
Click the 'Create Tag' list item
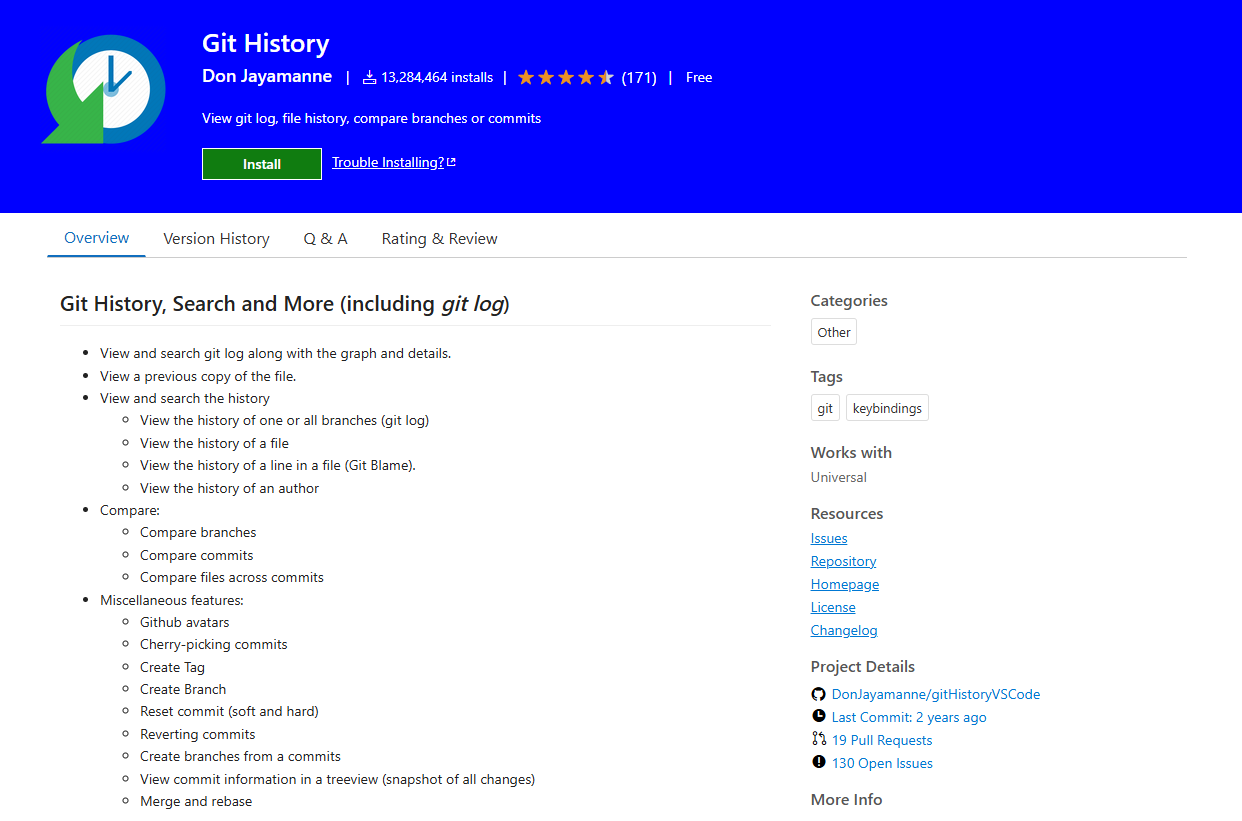click(172, 667)
